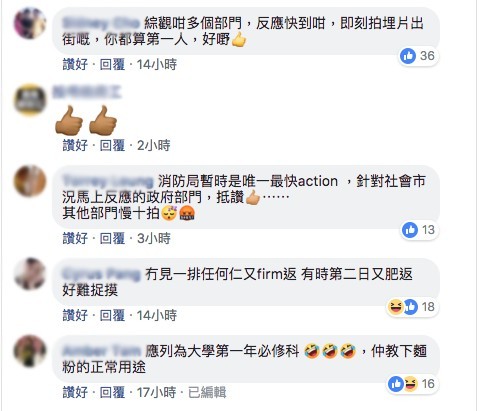Click 讚好 under the 麵粉的正常用途 comment
Image resolution: width=485 pixels, height=411 pixels.
click(x=75, y=392)
